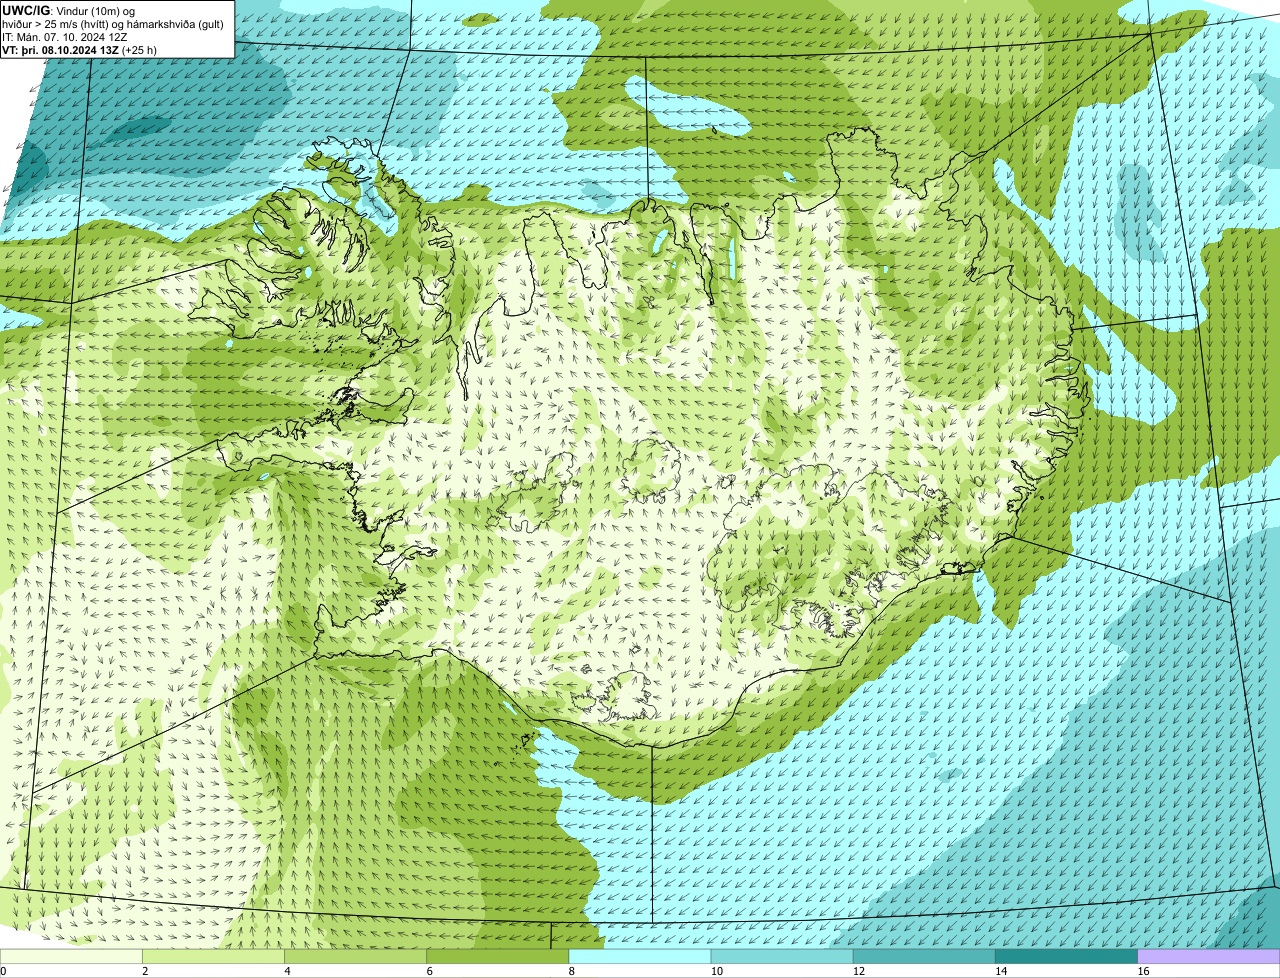Click the 0–2 m/s pale yellow legend swatch
The height and width of the screenshot is (978, 1280).
[71, 956]
